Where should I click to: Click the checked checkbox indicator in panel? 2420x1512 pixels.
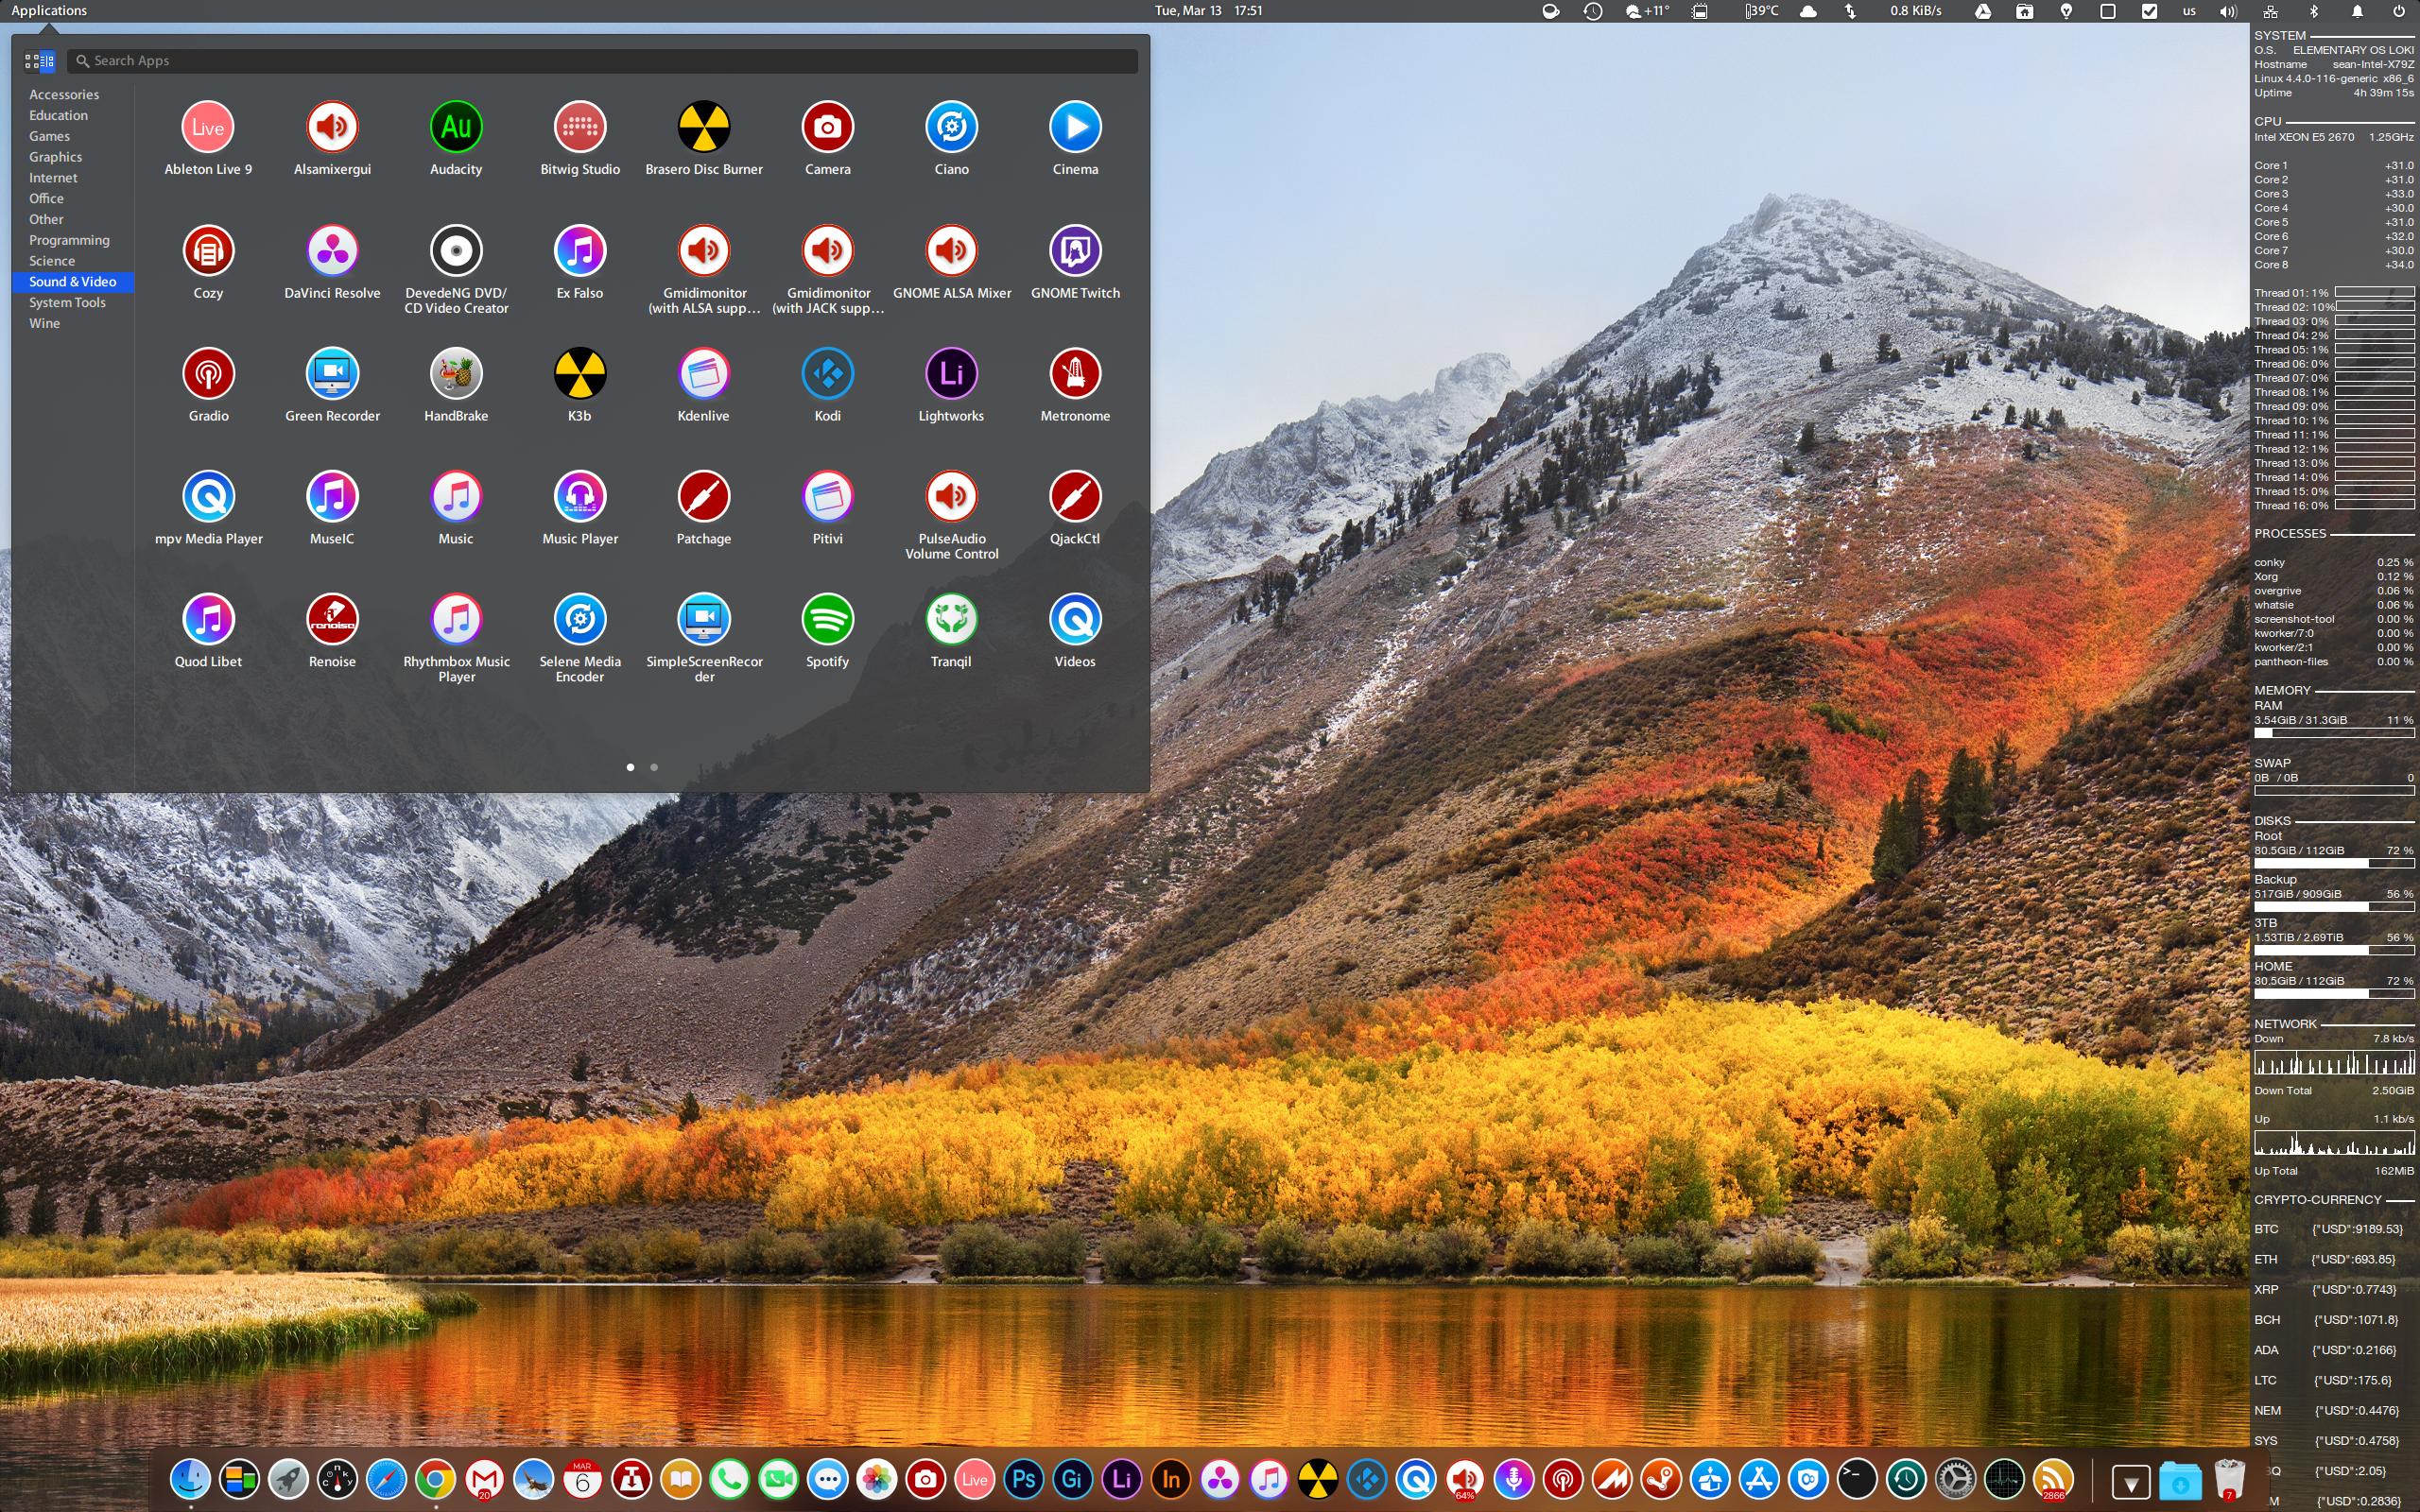2149,11
